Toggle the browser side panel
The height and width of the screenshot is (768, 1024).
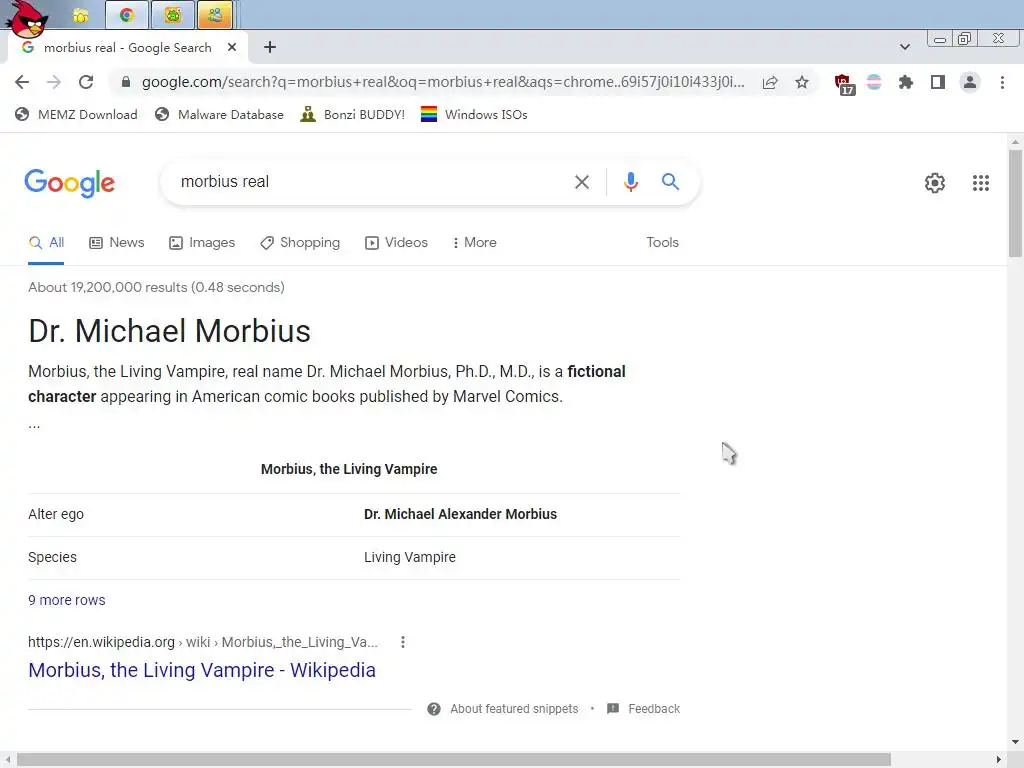click(938, 82)
